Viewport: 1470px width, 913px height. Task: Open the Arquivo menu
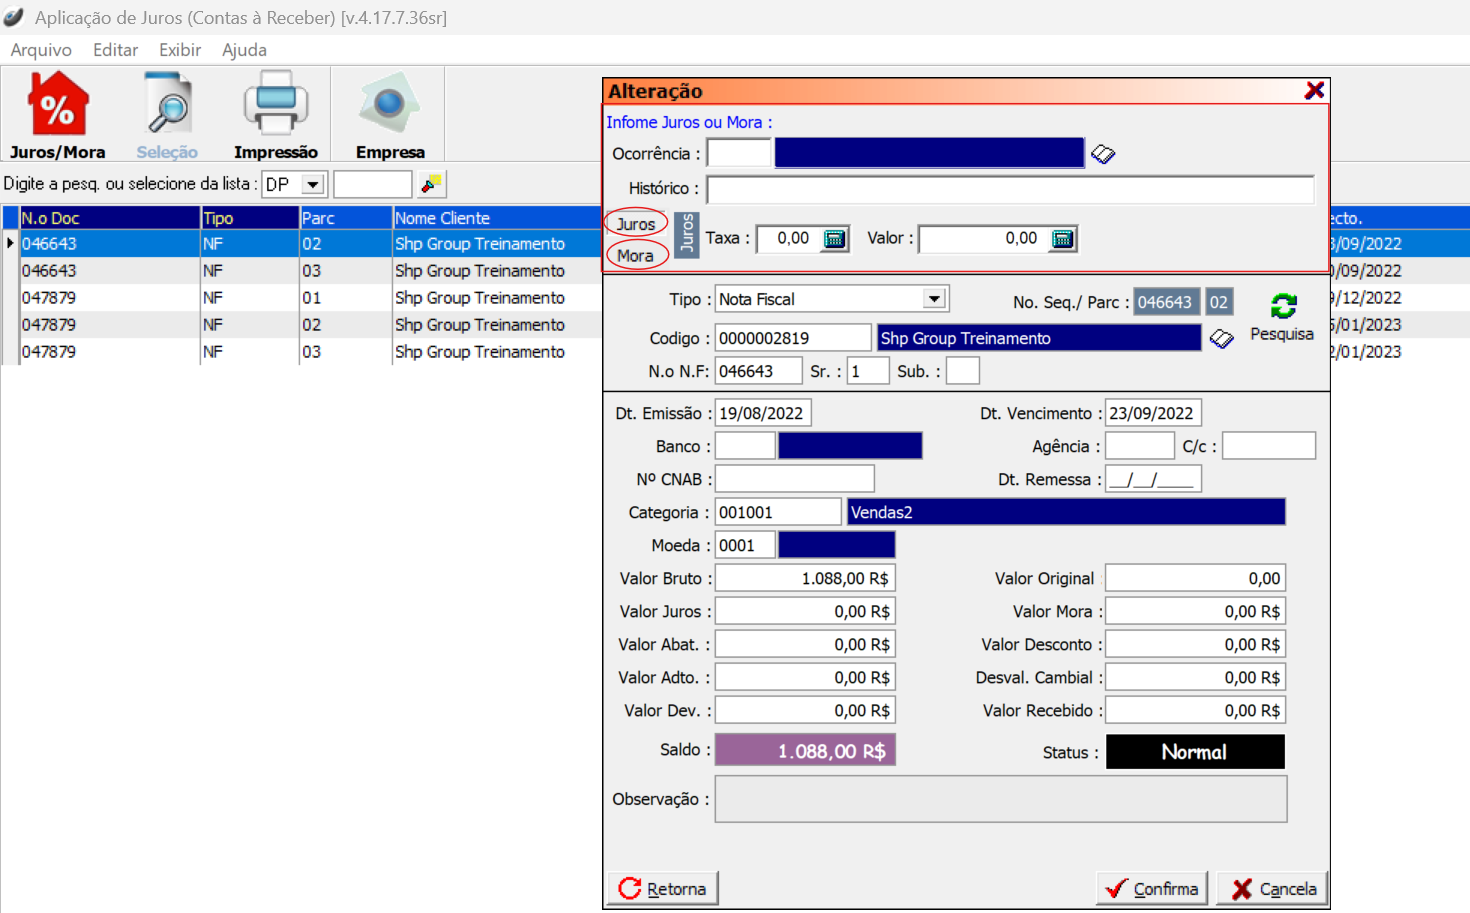pos(41,50)
